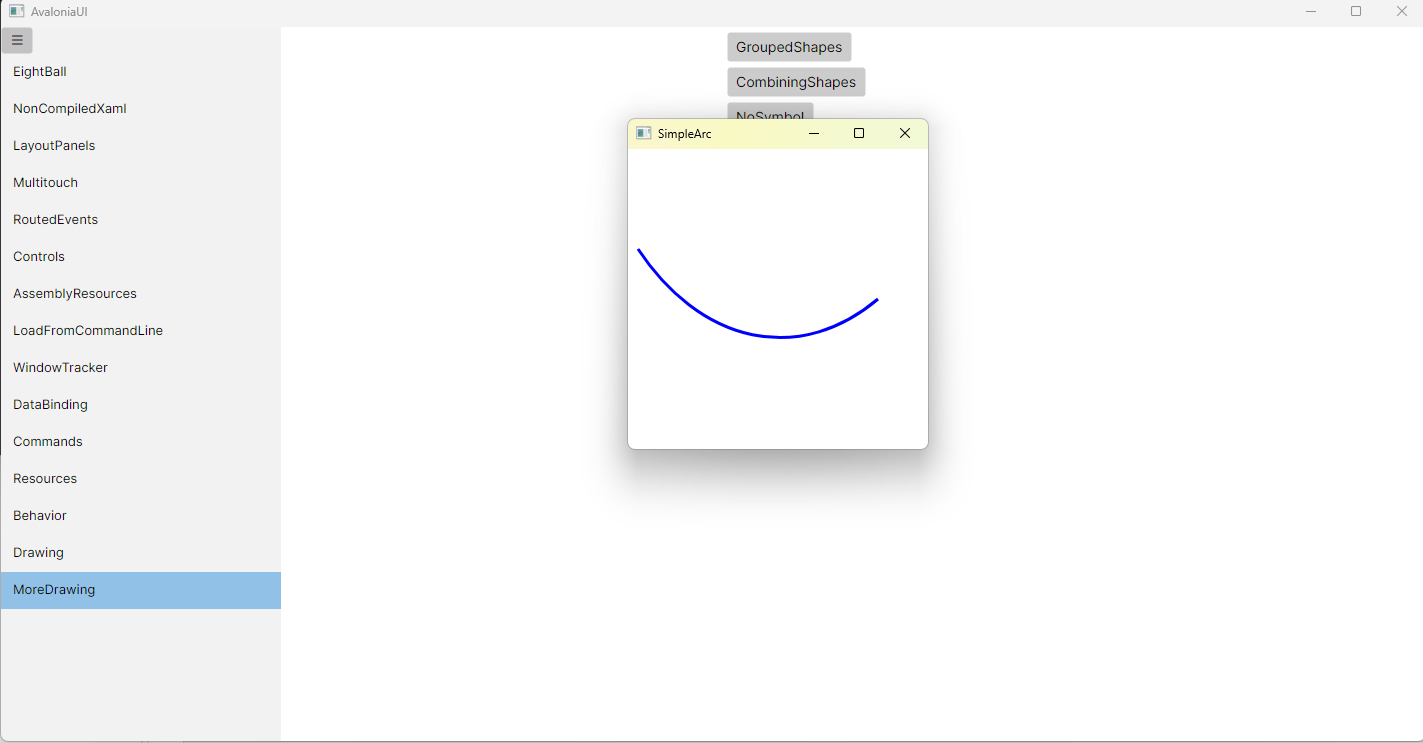Open the Multitouch sidebar item

click(x=141, y=183)
